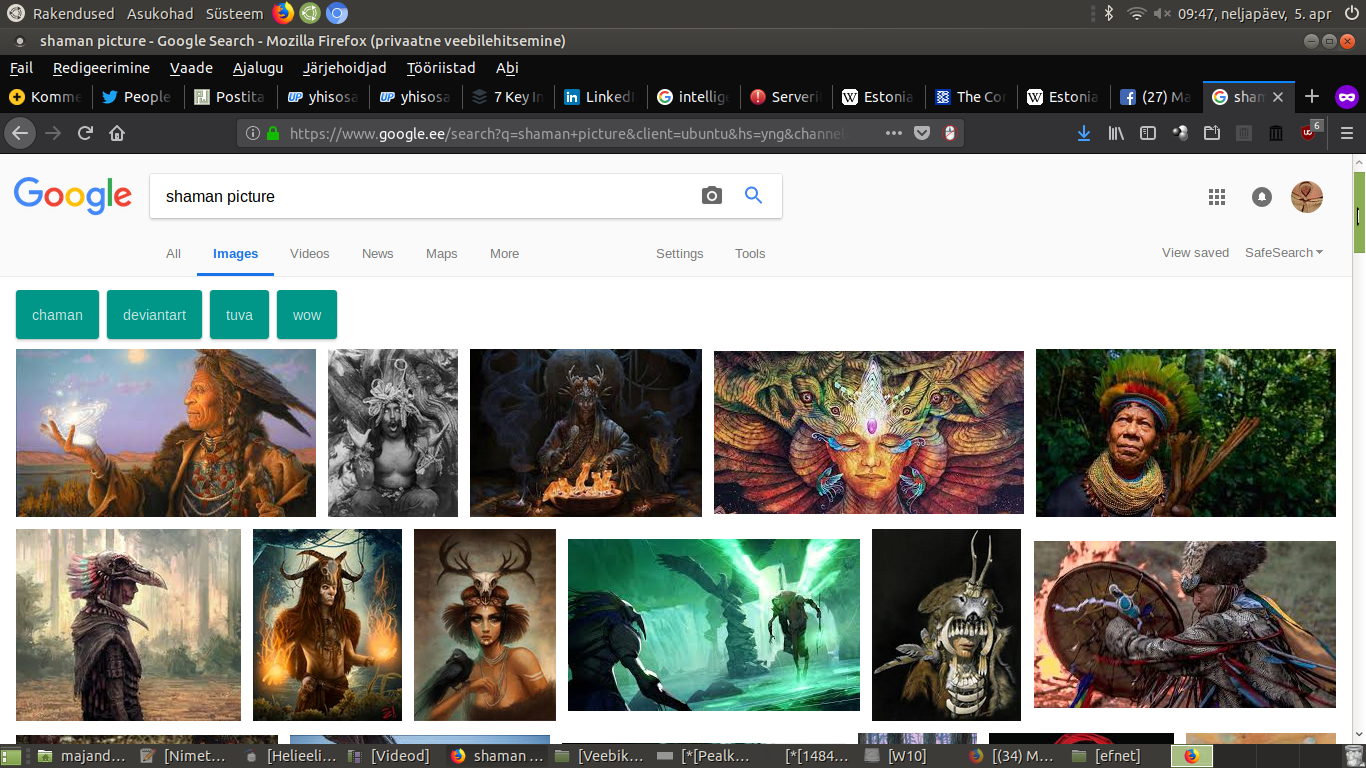Go back to the previous page
The image size is (1366, 768).
21,133
